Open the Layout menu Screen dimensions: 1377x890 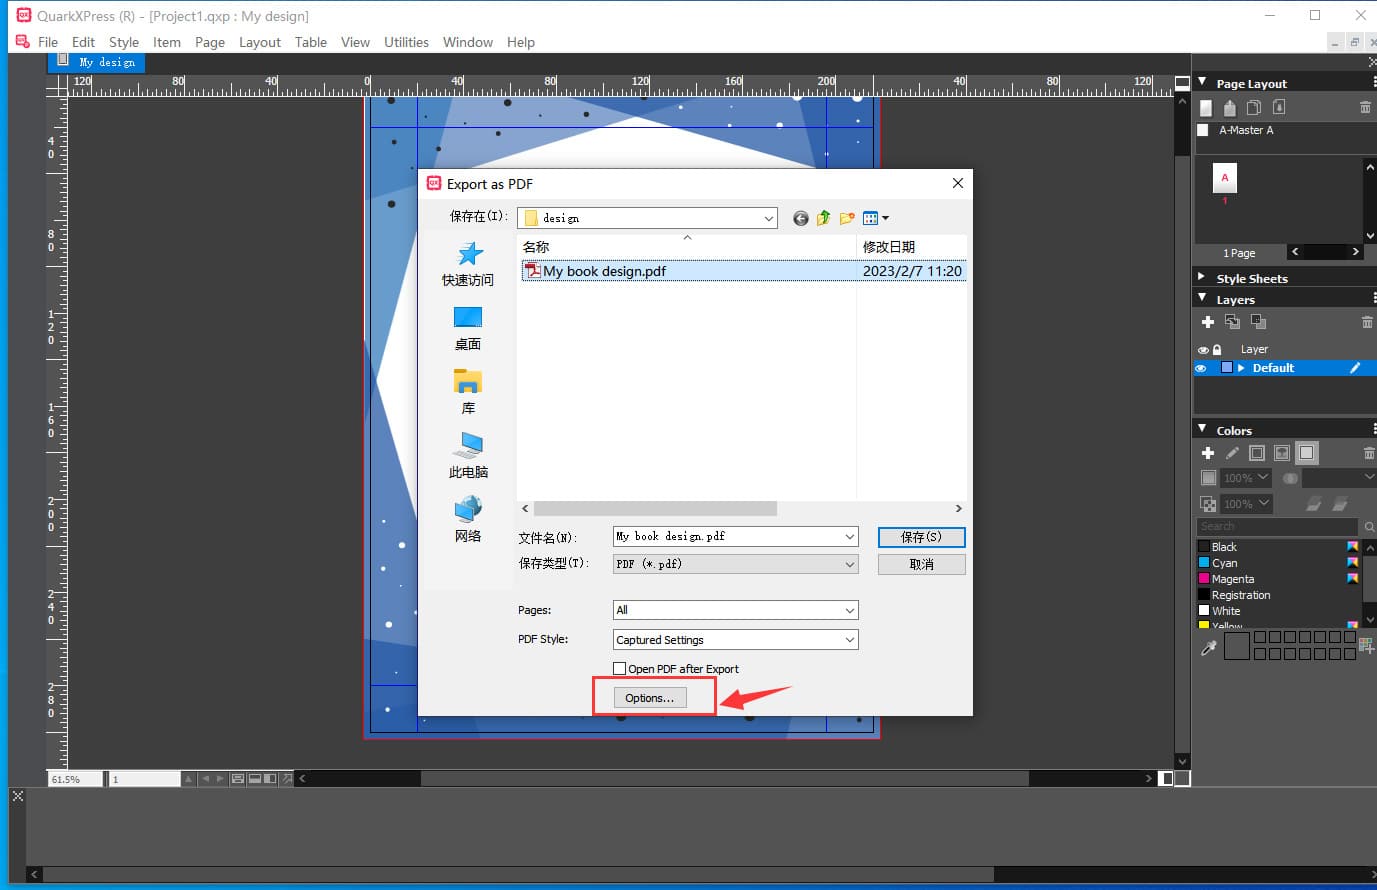coord(260,42)
